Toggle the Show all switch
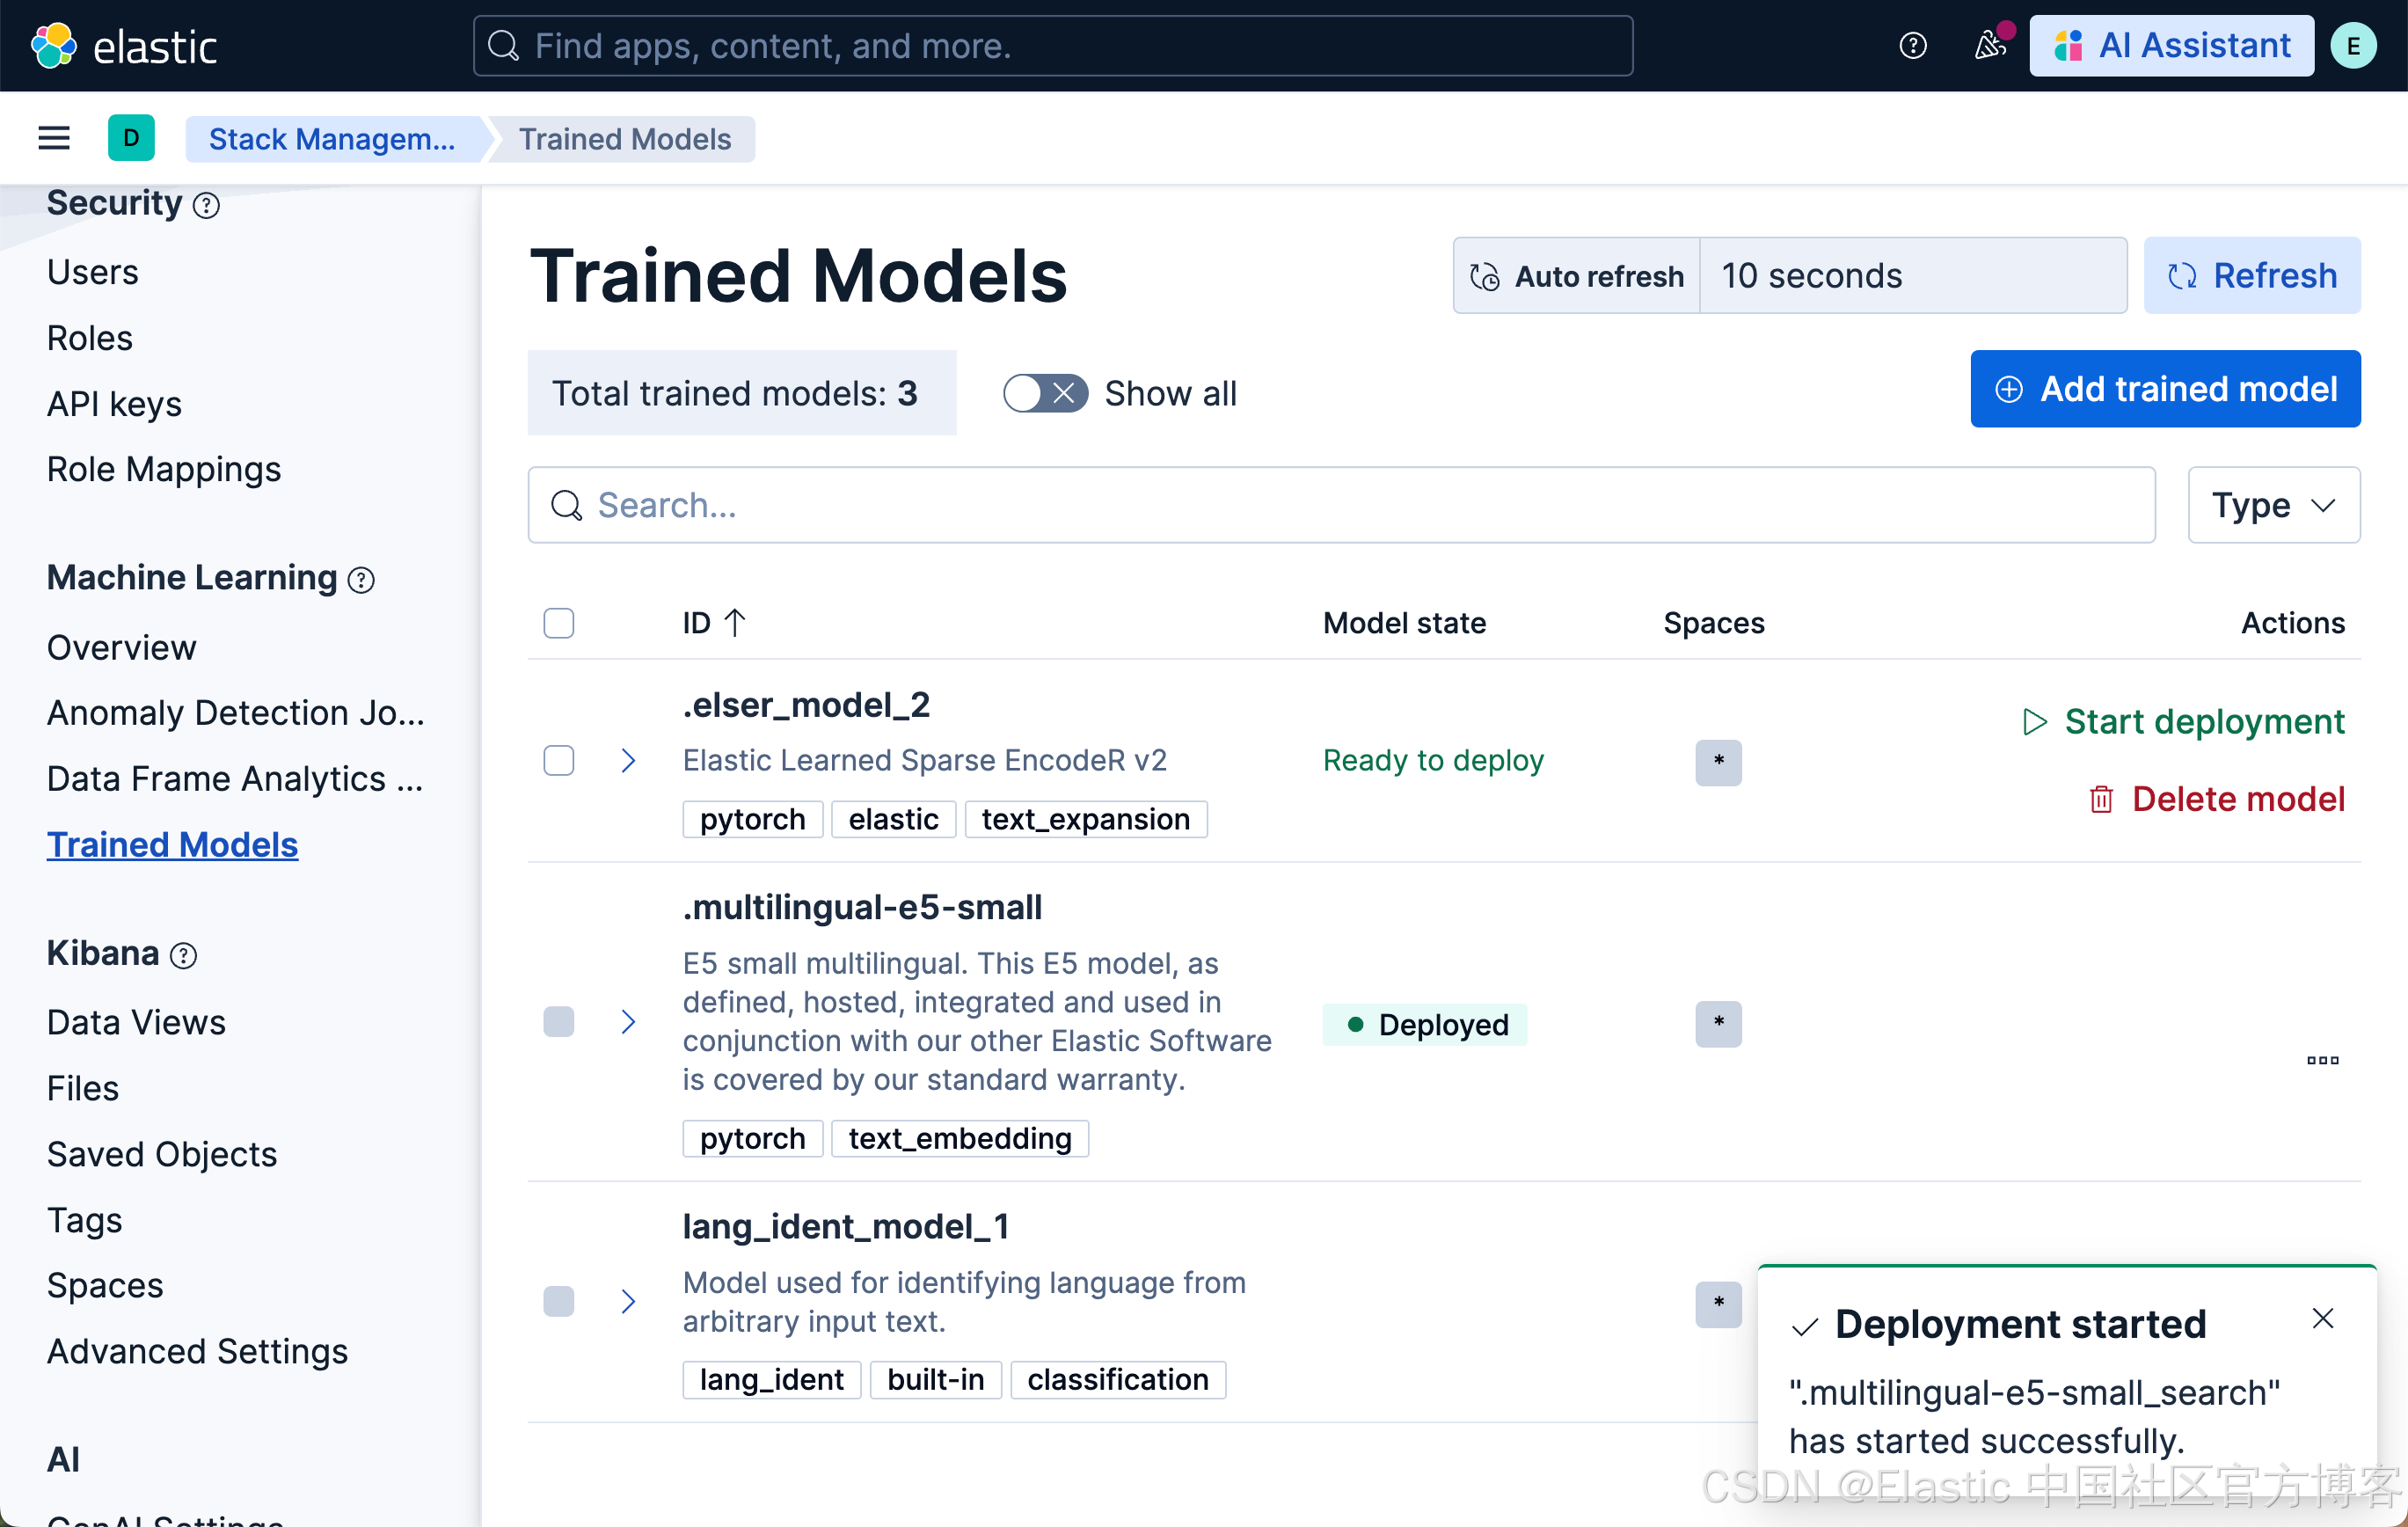 [x=1045, y=393]
